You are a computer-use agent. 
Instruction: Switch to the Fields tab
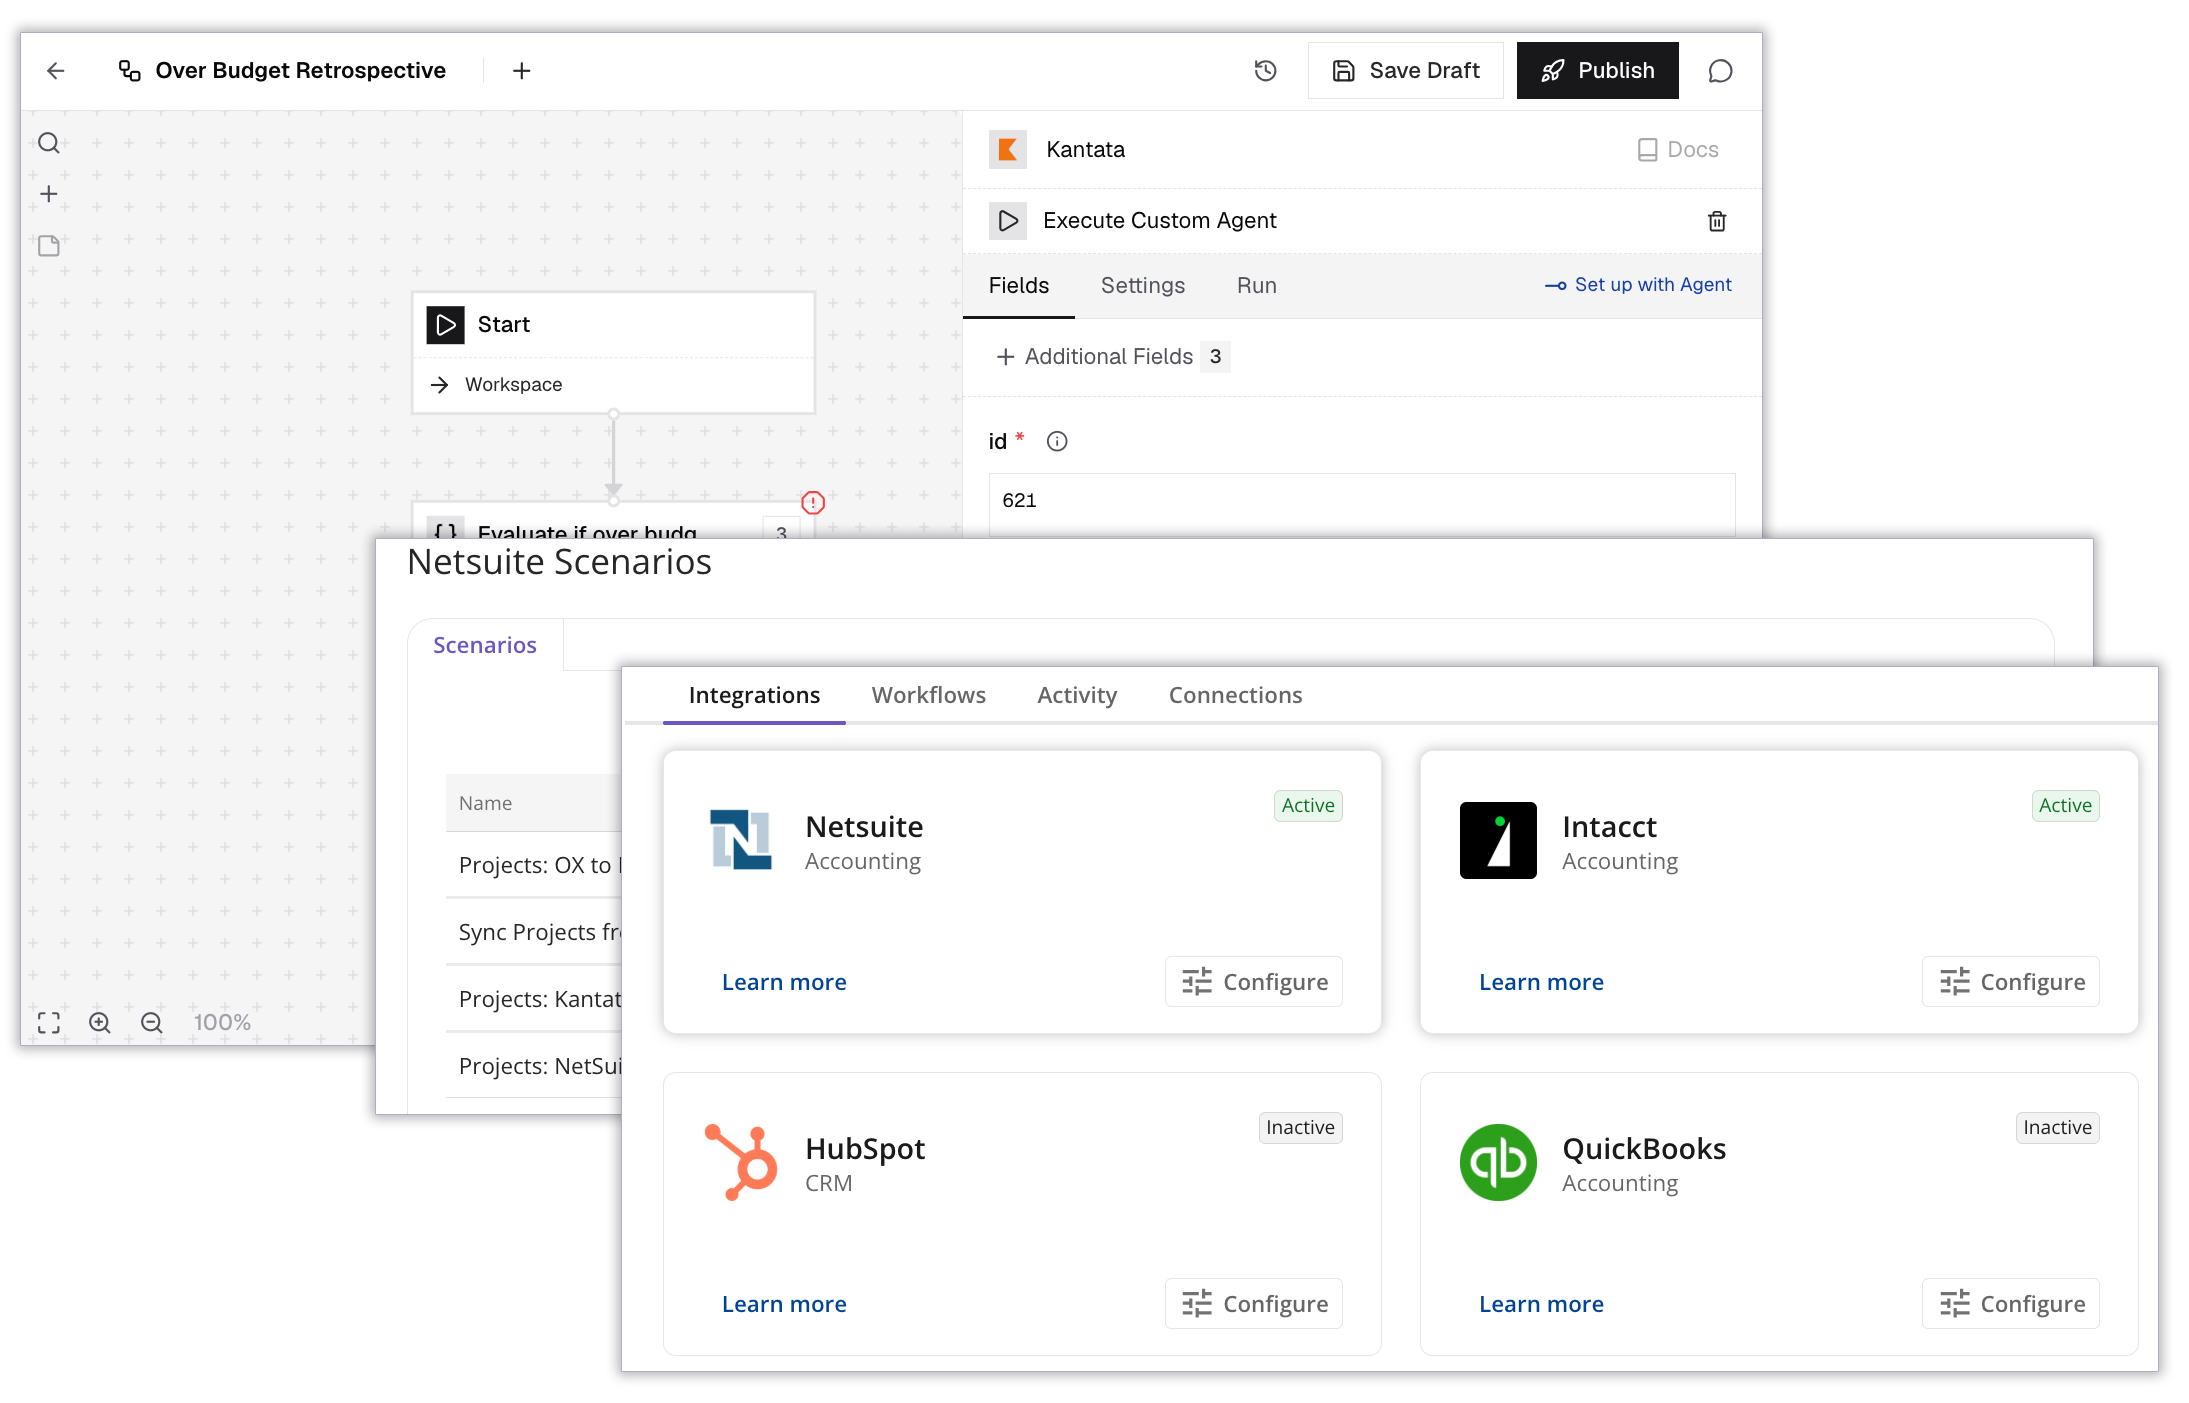pyautogui.click(x=1019, y=286)
